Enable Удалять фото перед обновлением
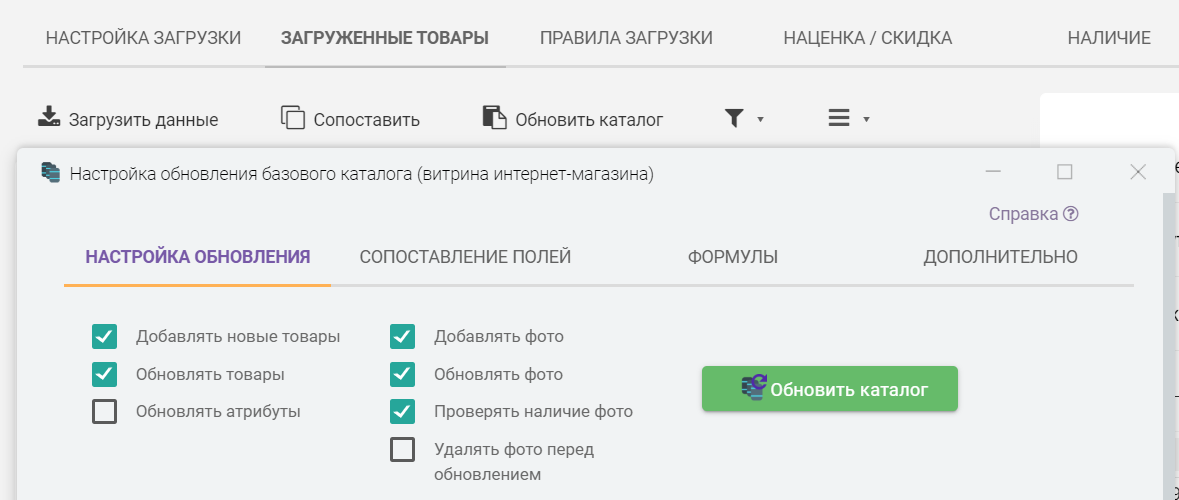The height and width of the screenshot is (500, 1179). pyautogui.click(x=403, y=450)
